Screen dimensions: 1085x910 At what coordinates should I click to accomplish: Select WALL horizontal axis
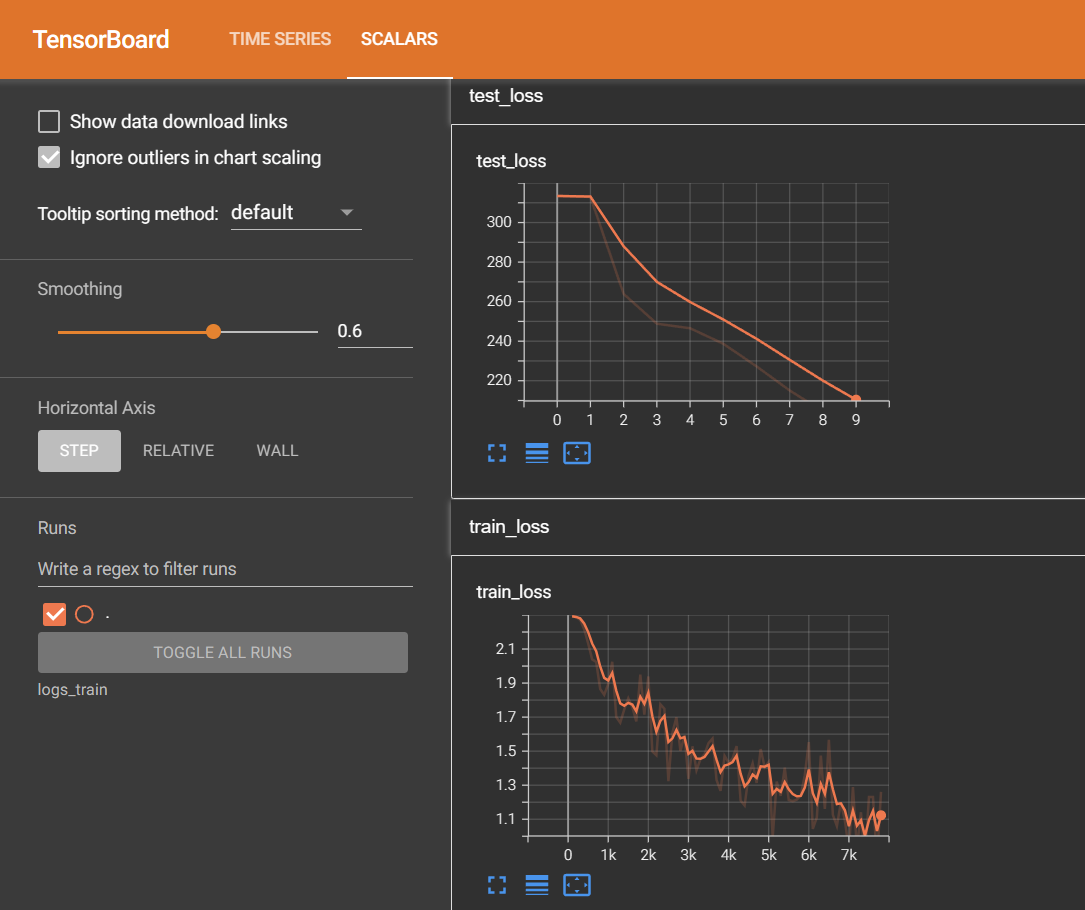pos(277,451)
